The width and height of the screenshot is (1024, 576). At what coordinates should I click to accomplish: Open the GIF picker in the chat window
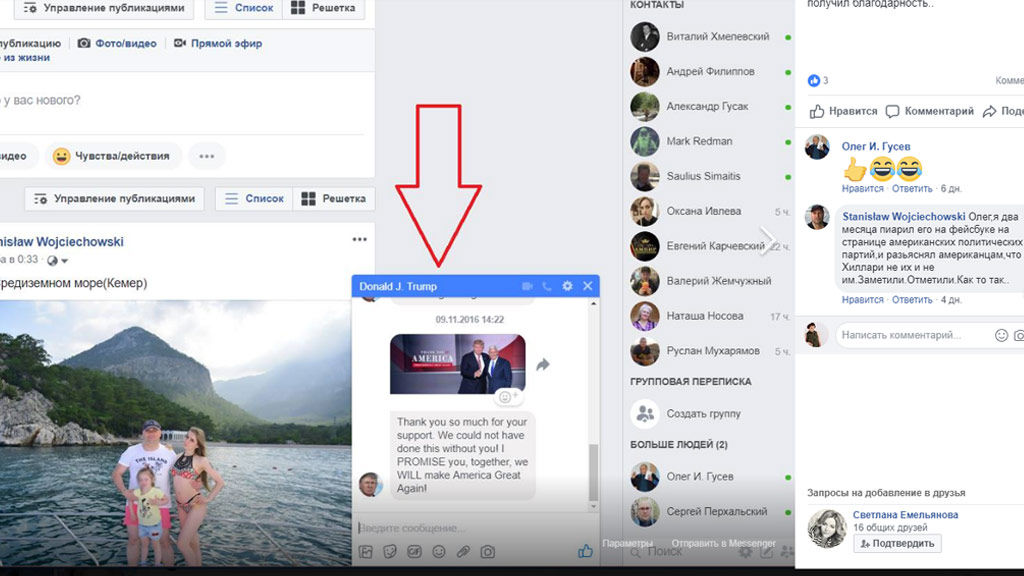[x=414, y=551]
